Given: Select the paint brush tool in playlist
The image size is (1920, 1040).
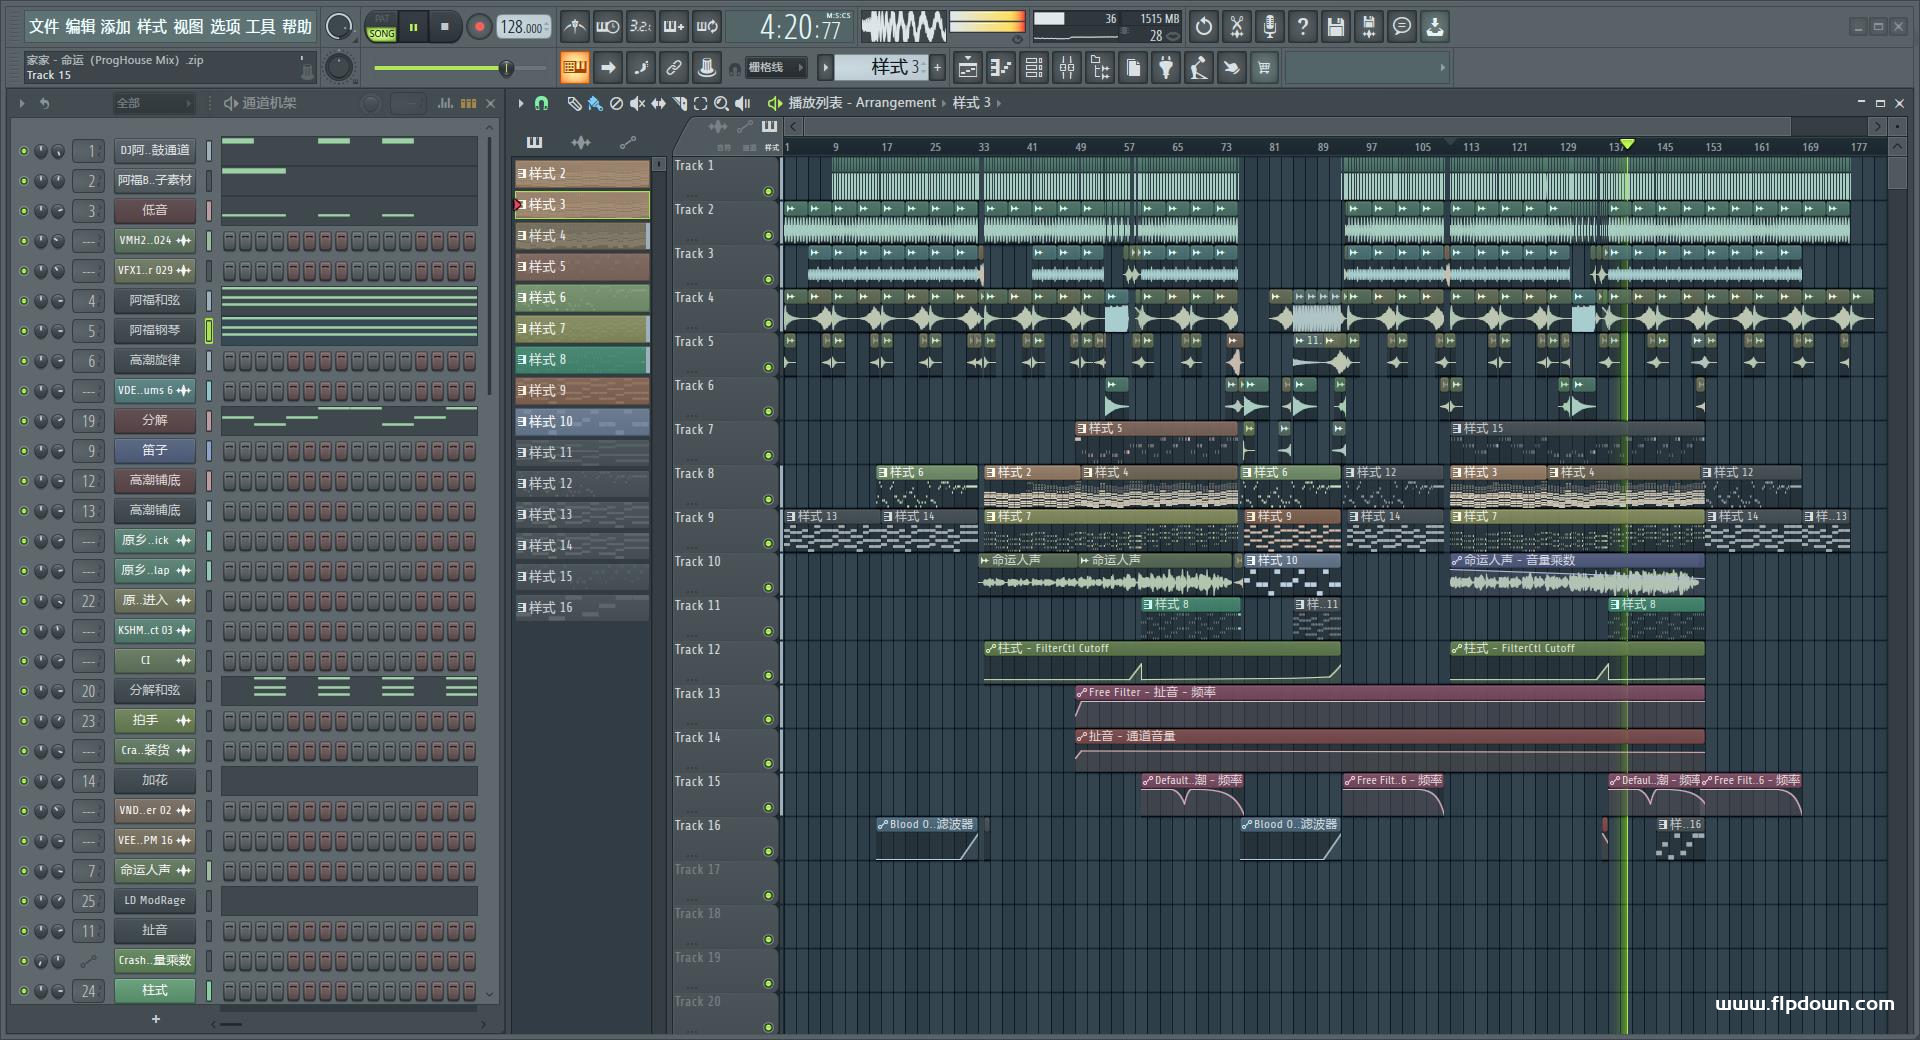Looking at the screenshot, I should (x=595, y=103).
